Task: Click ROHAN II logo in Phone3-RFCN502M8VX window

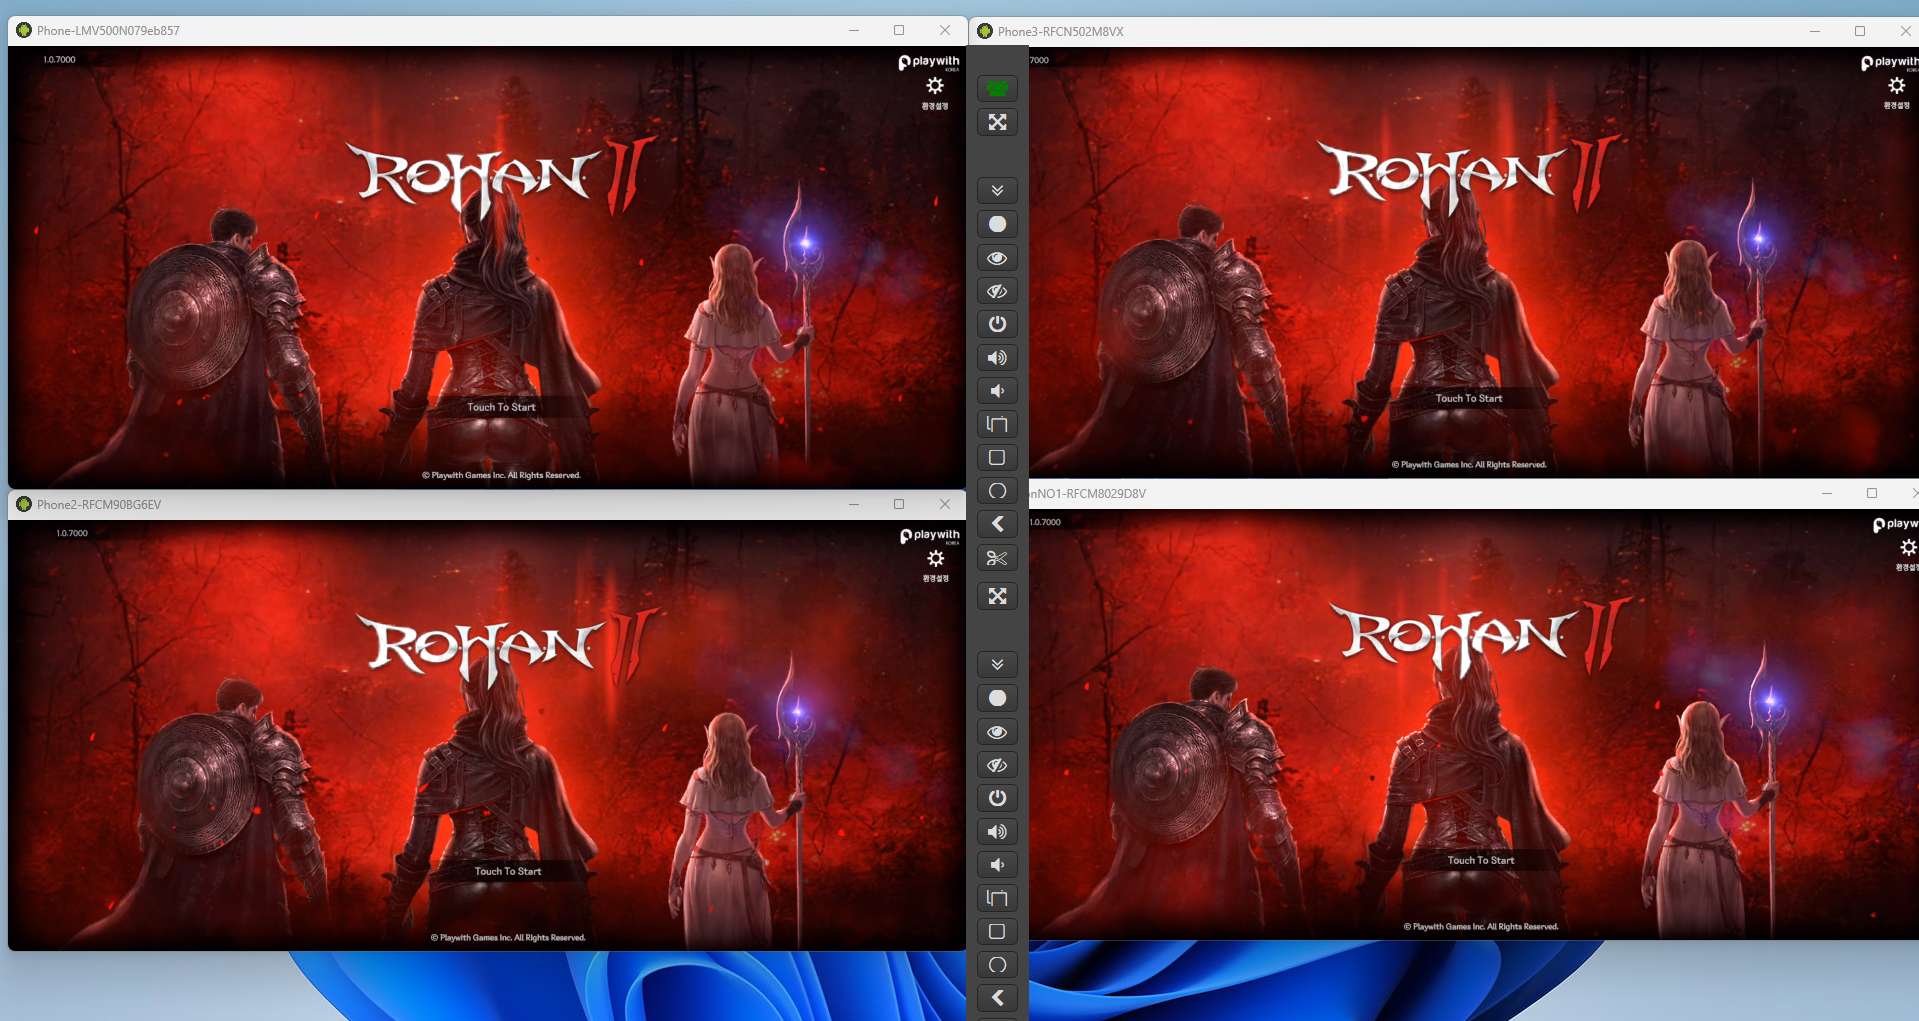Action: coord(1468,175)
